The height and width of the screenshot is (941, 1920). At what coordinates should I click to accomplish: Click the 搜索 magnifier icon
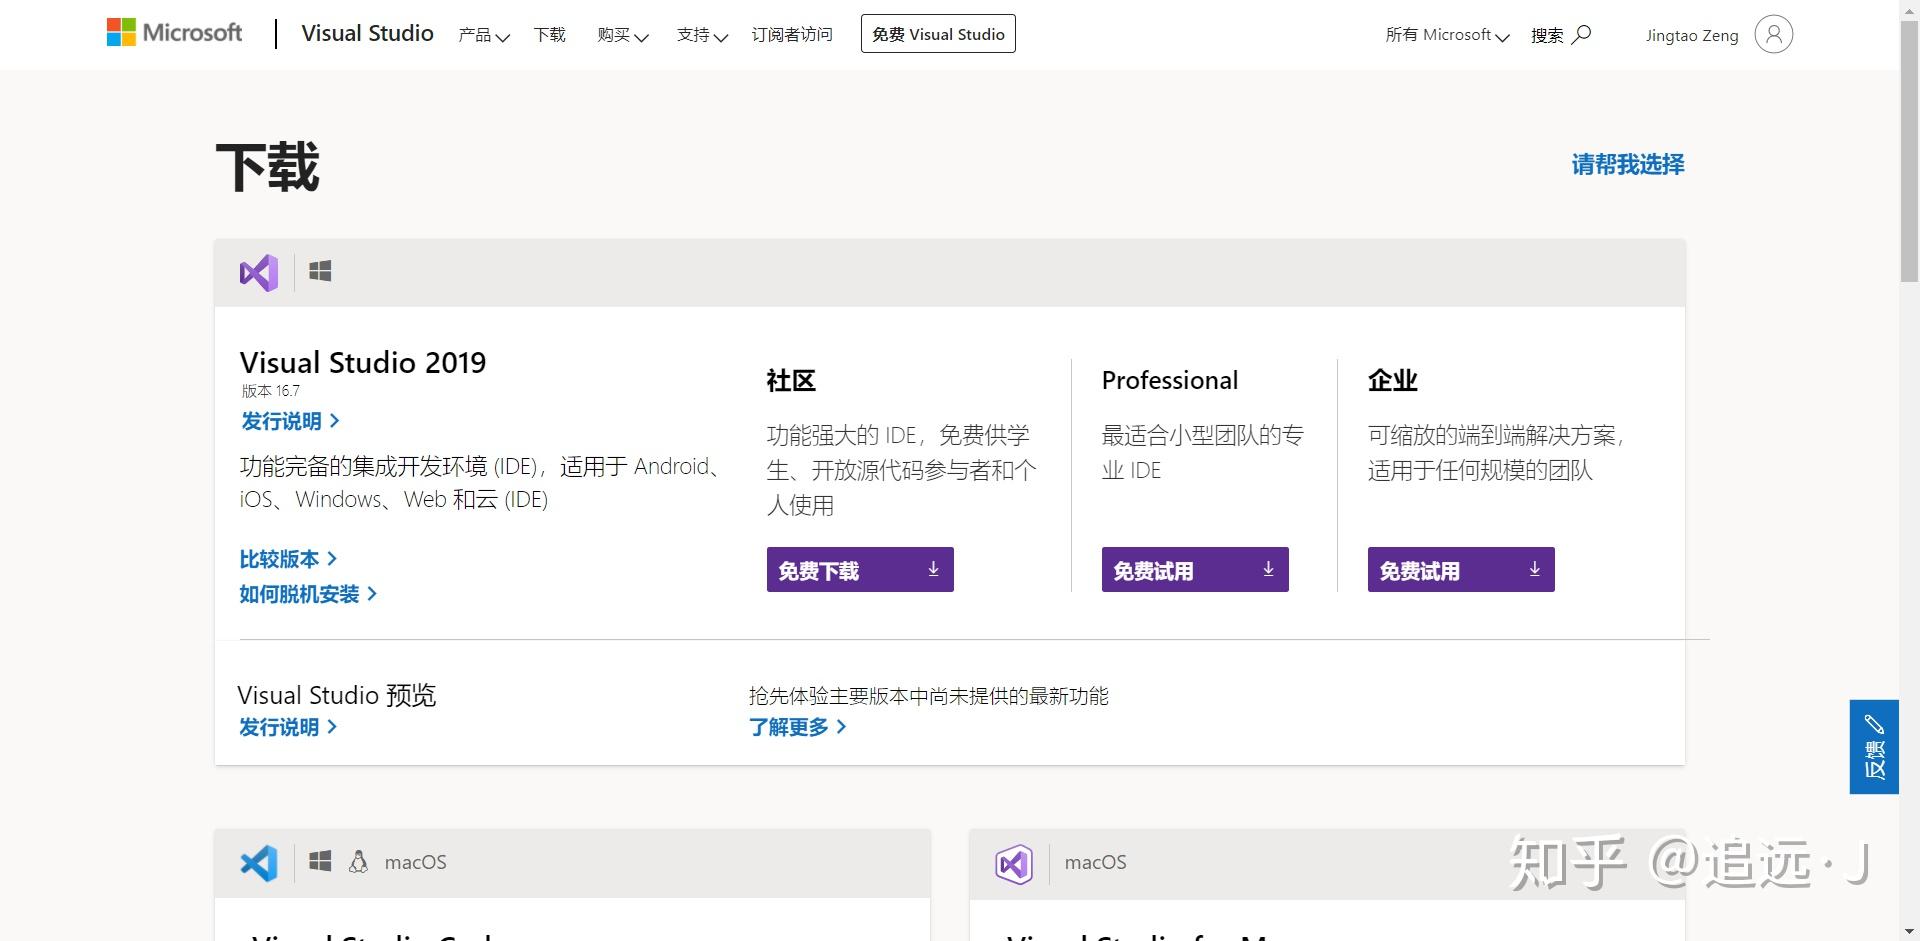[x=1581, y=35]
